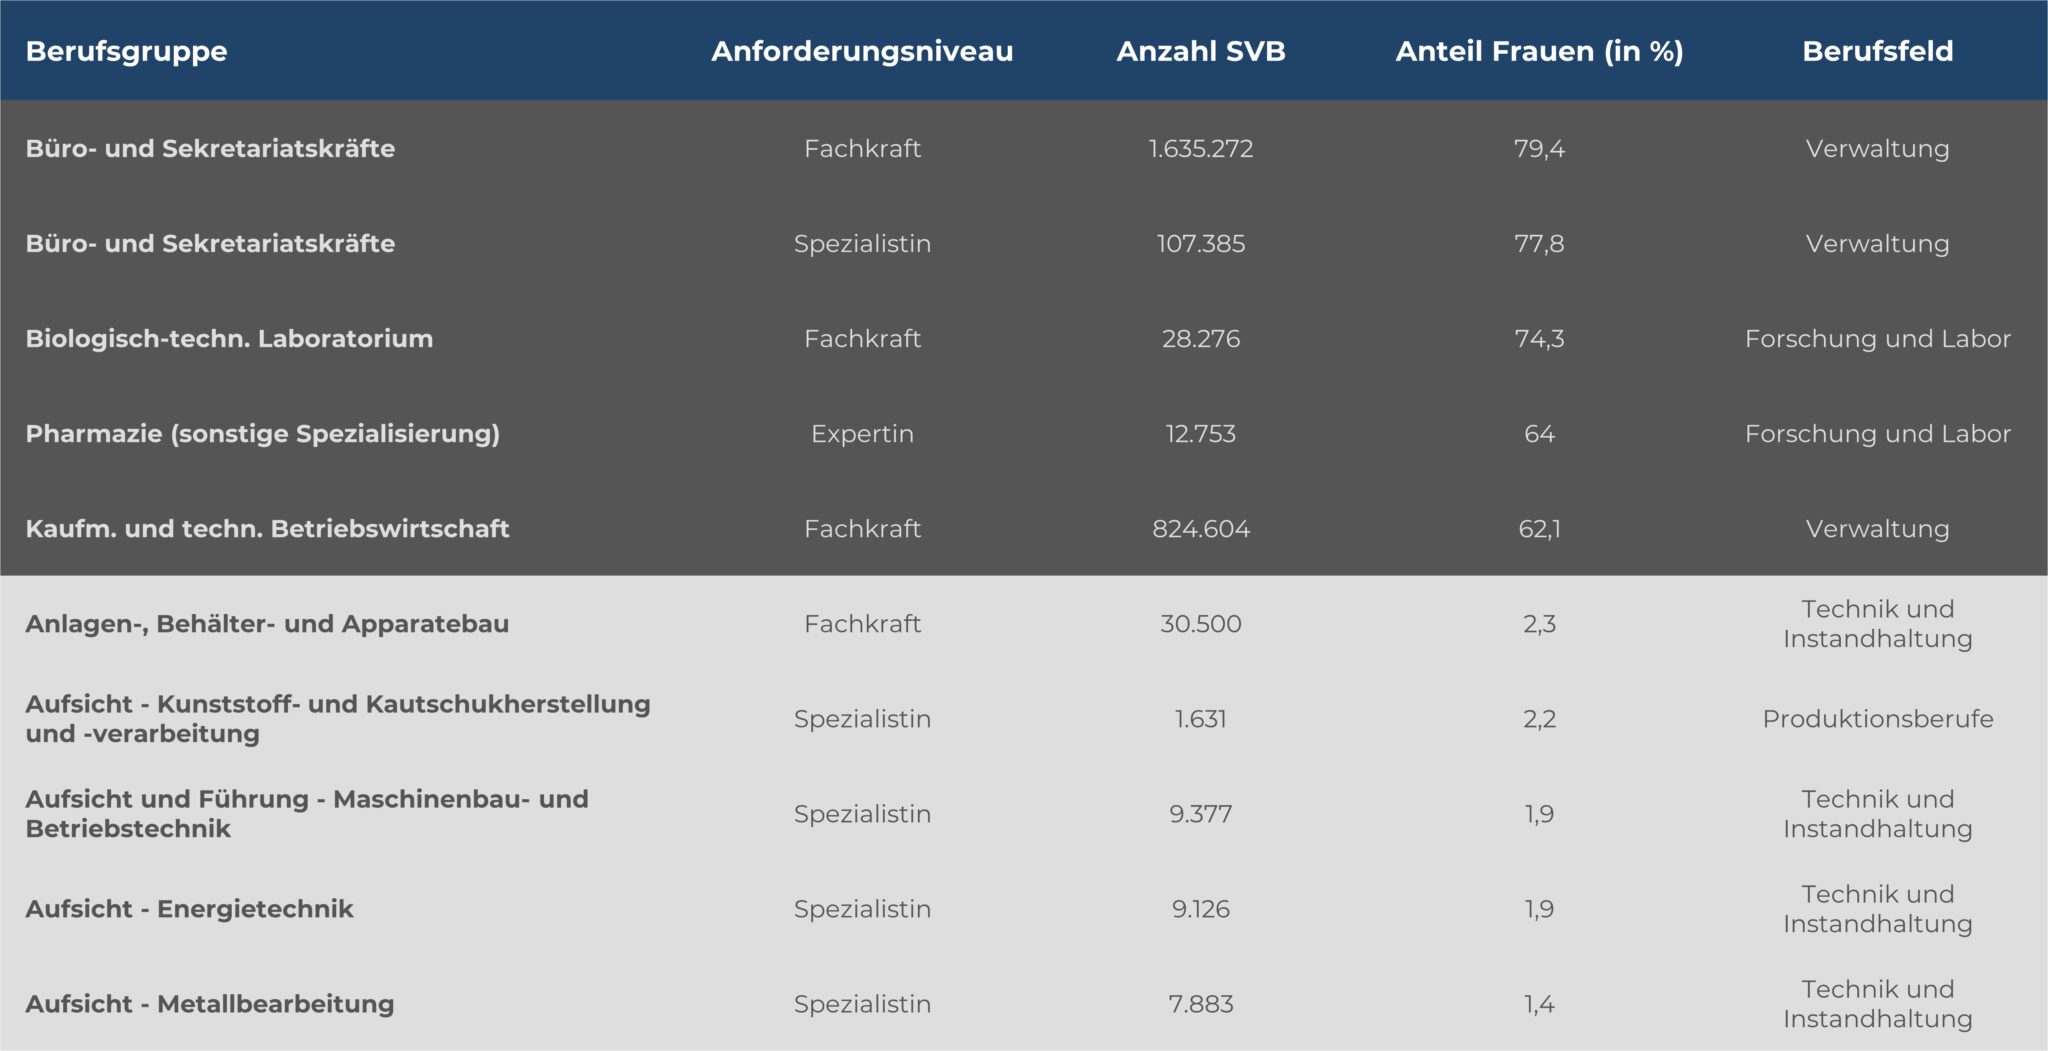The image size is (2048, 1051).
Task: Select the 77,8 women share cell
Action: pyautogui.click(x=1539, y=244)
